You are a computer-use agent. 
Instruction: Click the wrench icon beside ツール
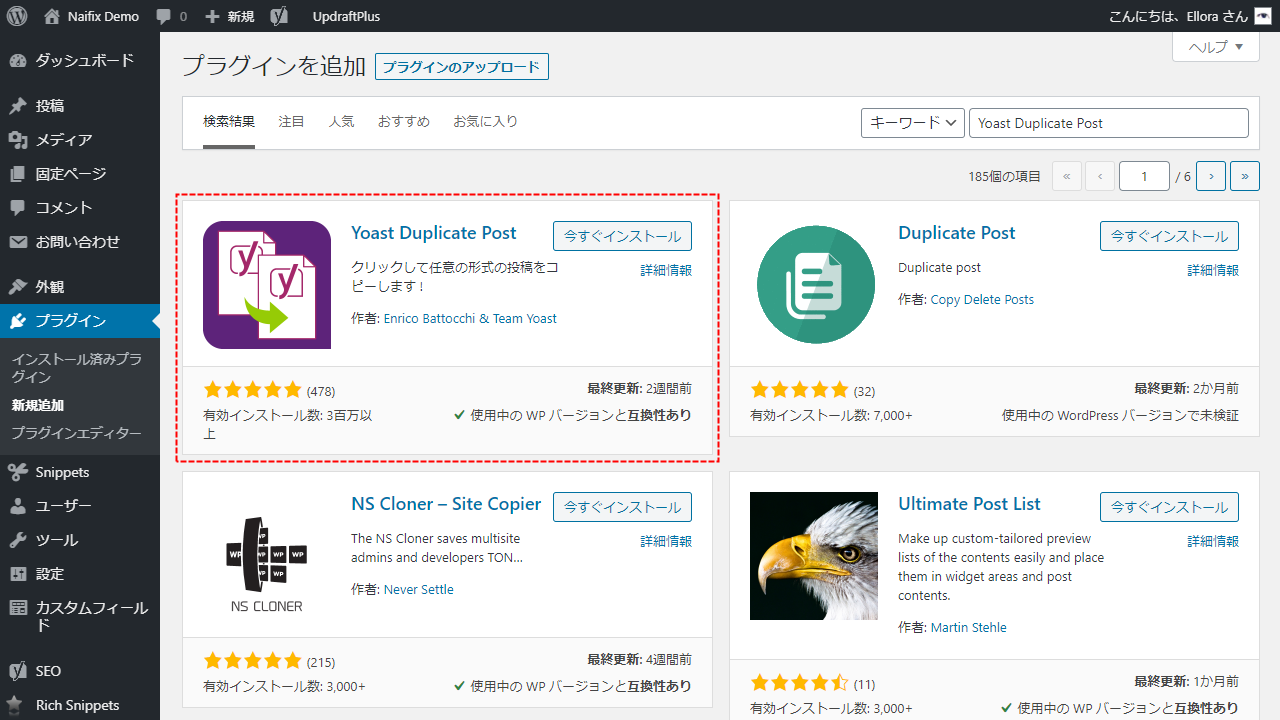[18, 540]
